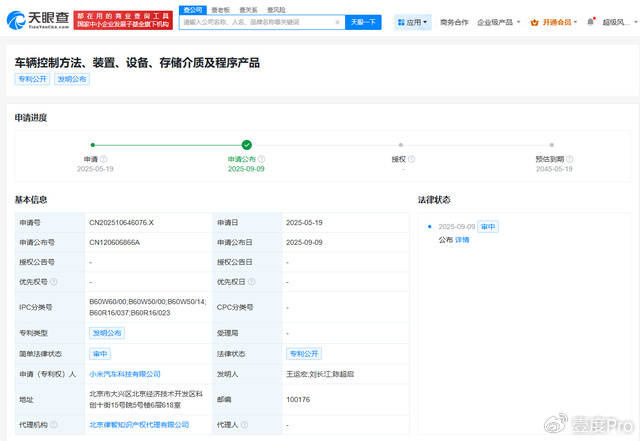Viewport: 640px width, 441px height.
Task: Switch to the 查风险 search tab
Action: pos(276,10)
